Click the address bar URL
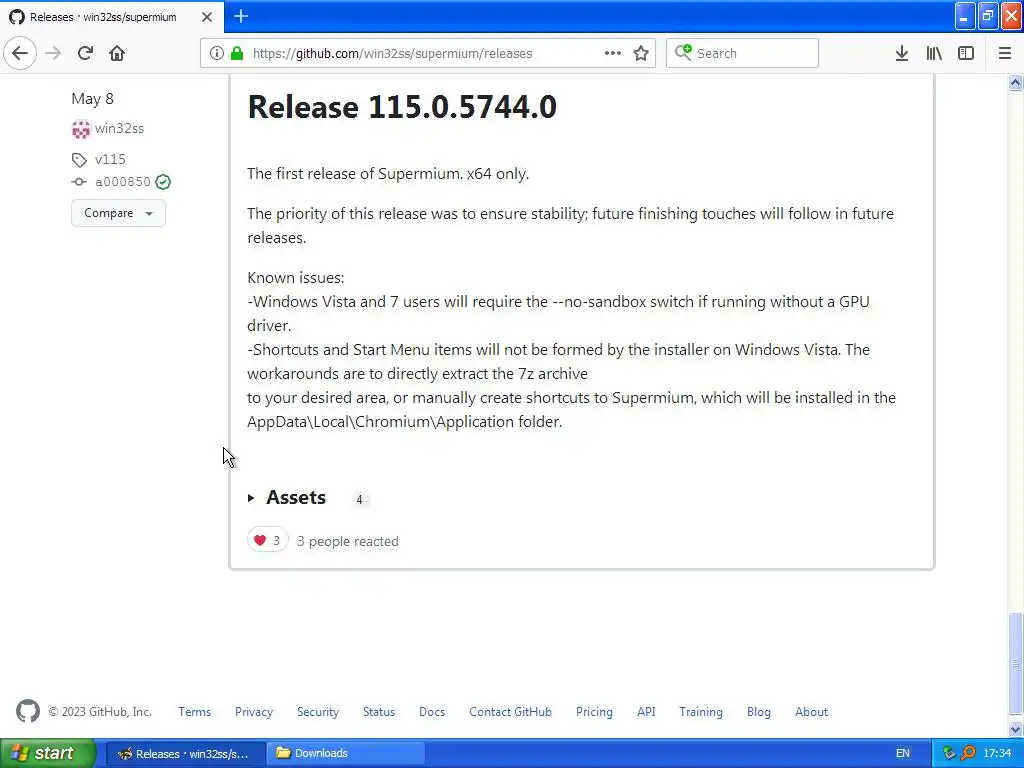Screen dimensions: 1024x768 (392, 54)
